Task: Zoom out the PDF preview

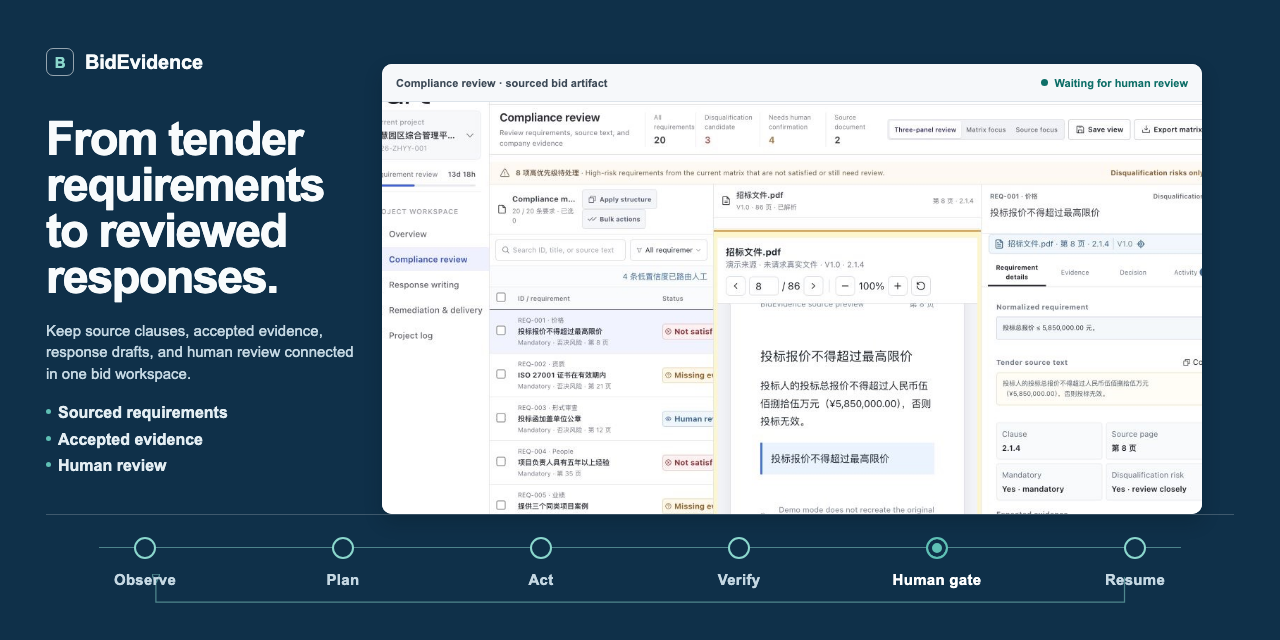Action: [844, 286]
